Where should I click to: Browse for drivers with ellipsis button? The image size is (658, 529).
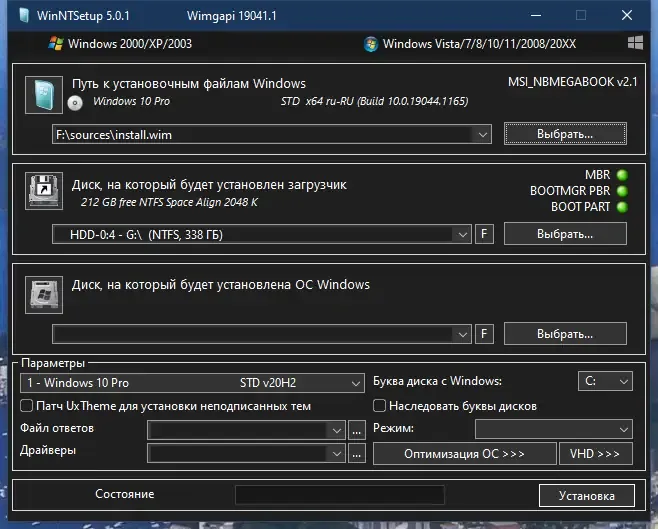[x=357, y=454]
